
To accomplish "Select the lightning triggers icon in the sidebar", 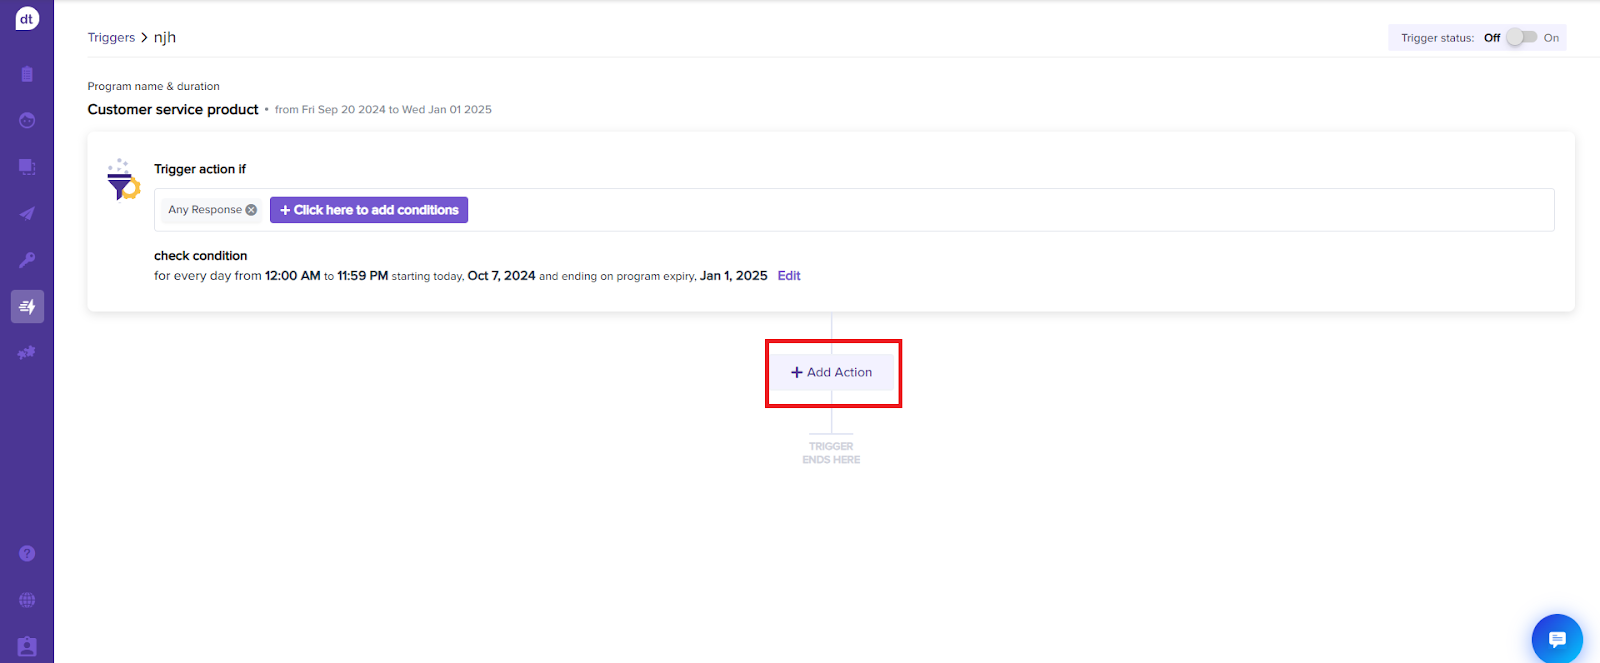I will [27, 306].
